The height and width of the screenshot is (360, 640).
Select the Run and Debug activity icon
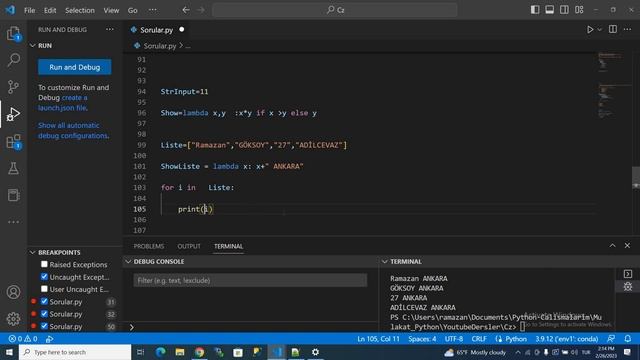coord(13,114)
